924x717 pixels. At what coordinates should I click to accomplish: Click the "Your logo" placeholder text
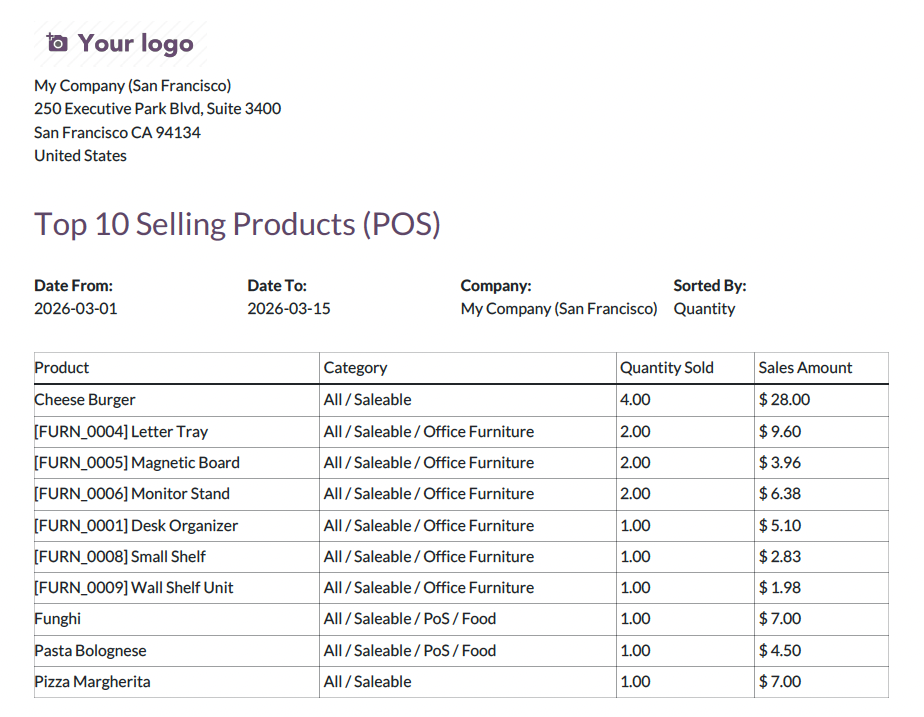tap(136, 44)
